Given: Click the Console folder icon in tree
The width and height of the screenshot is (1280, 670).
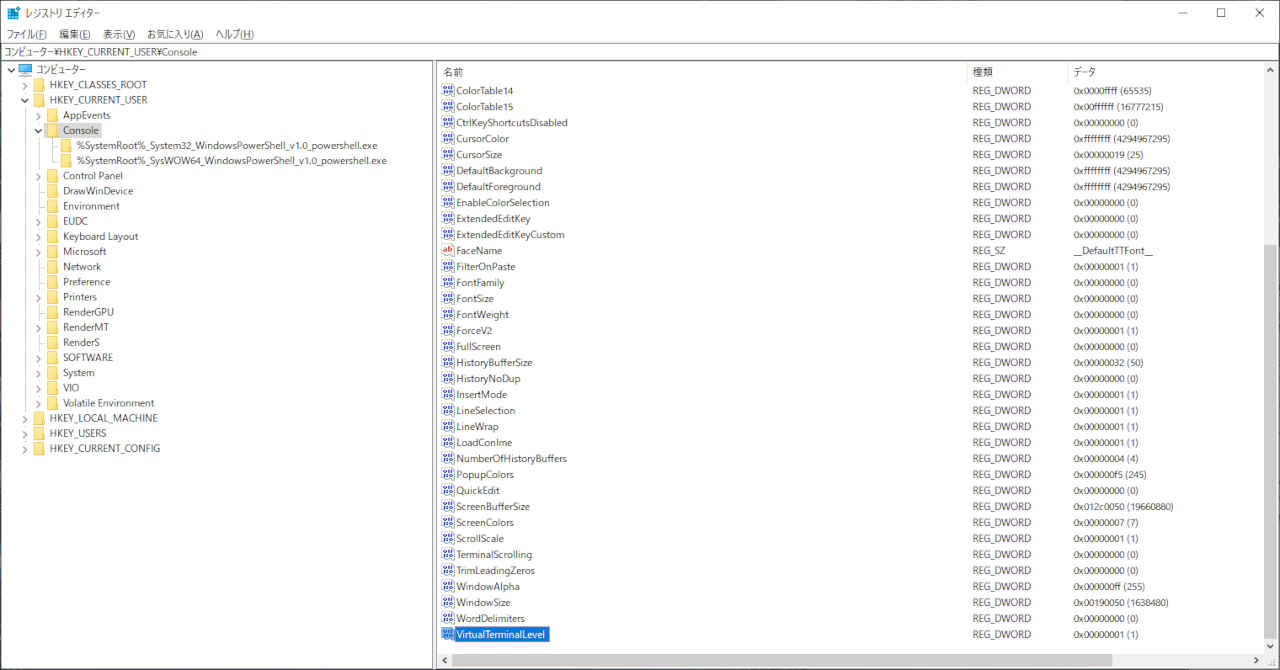Looking at the screenshot, I should click(52, 131).
